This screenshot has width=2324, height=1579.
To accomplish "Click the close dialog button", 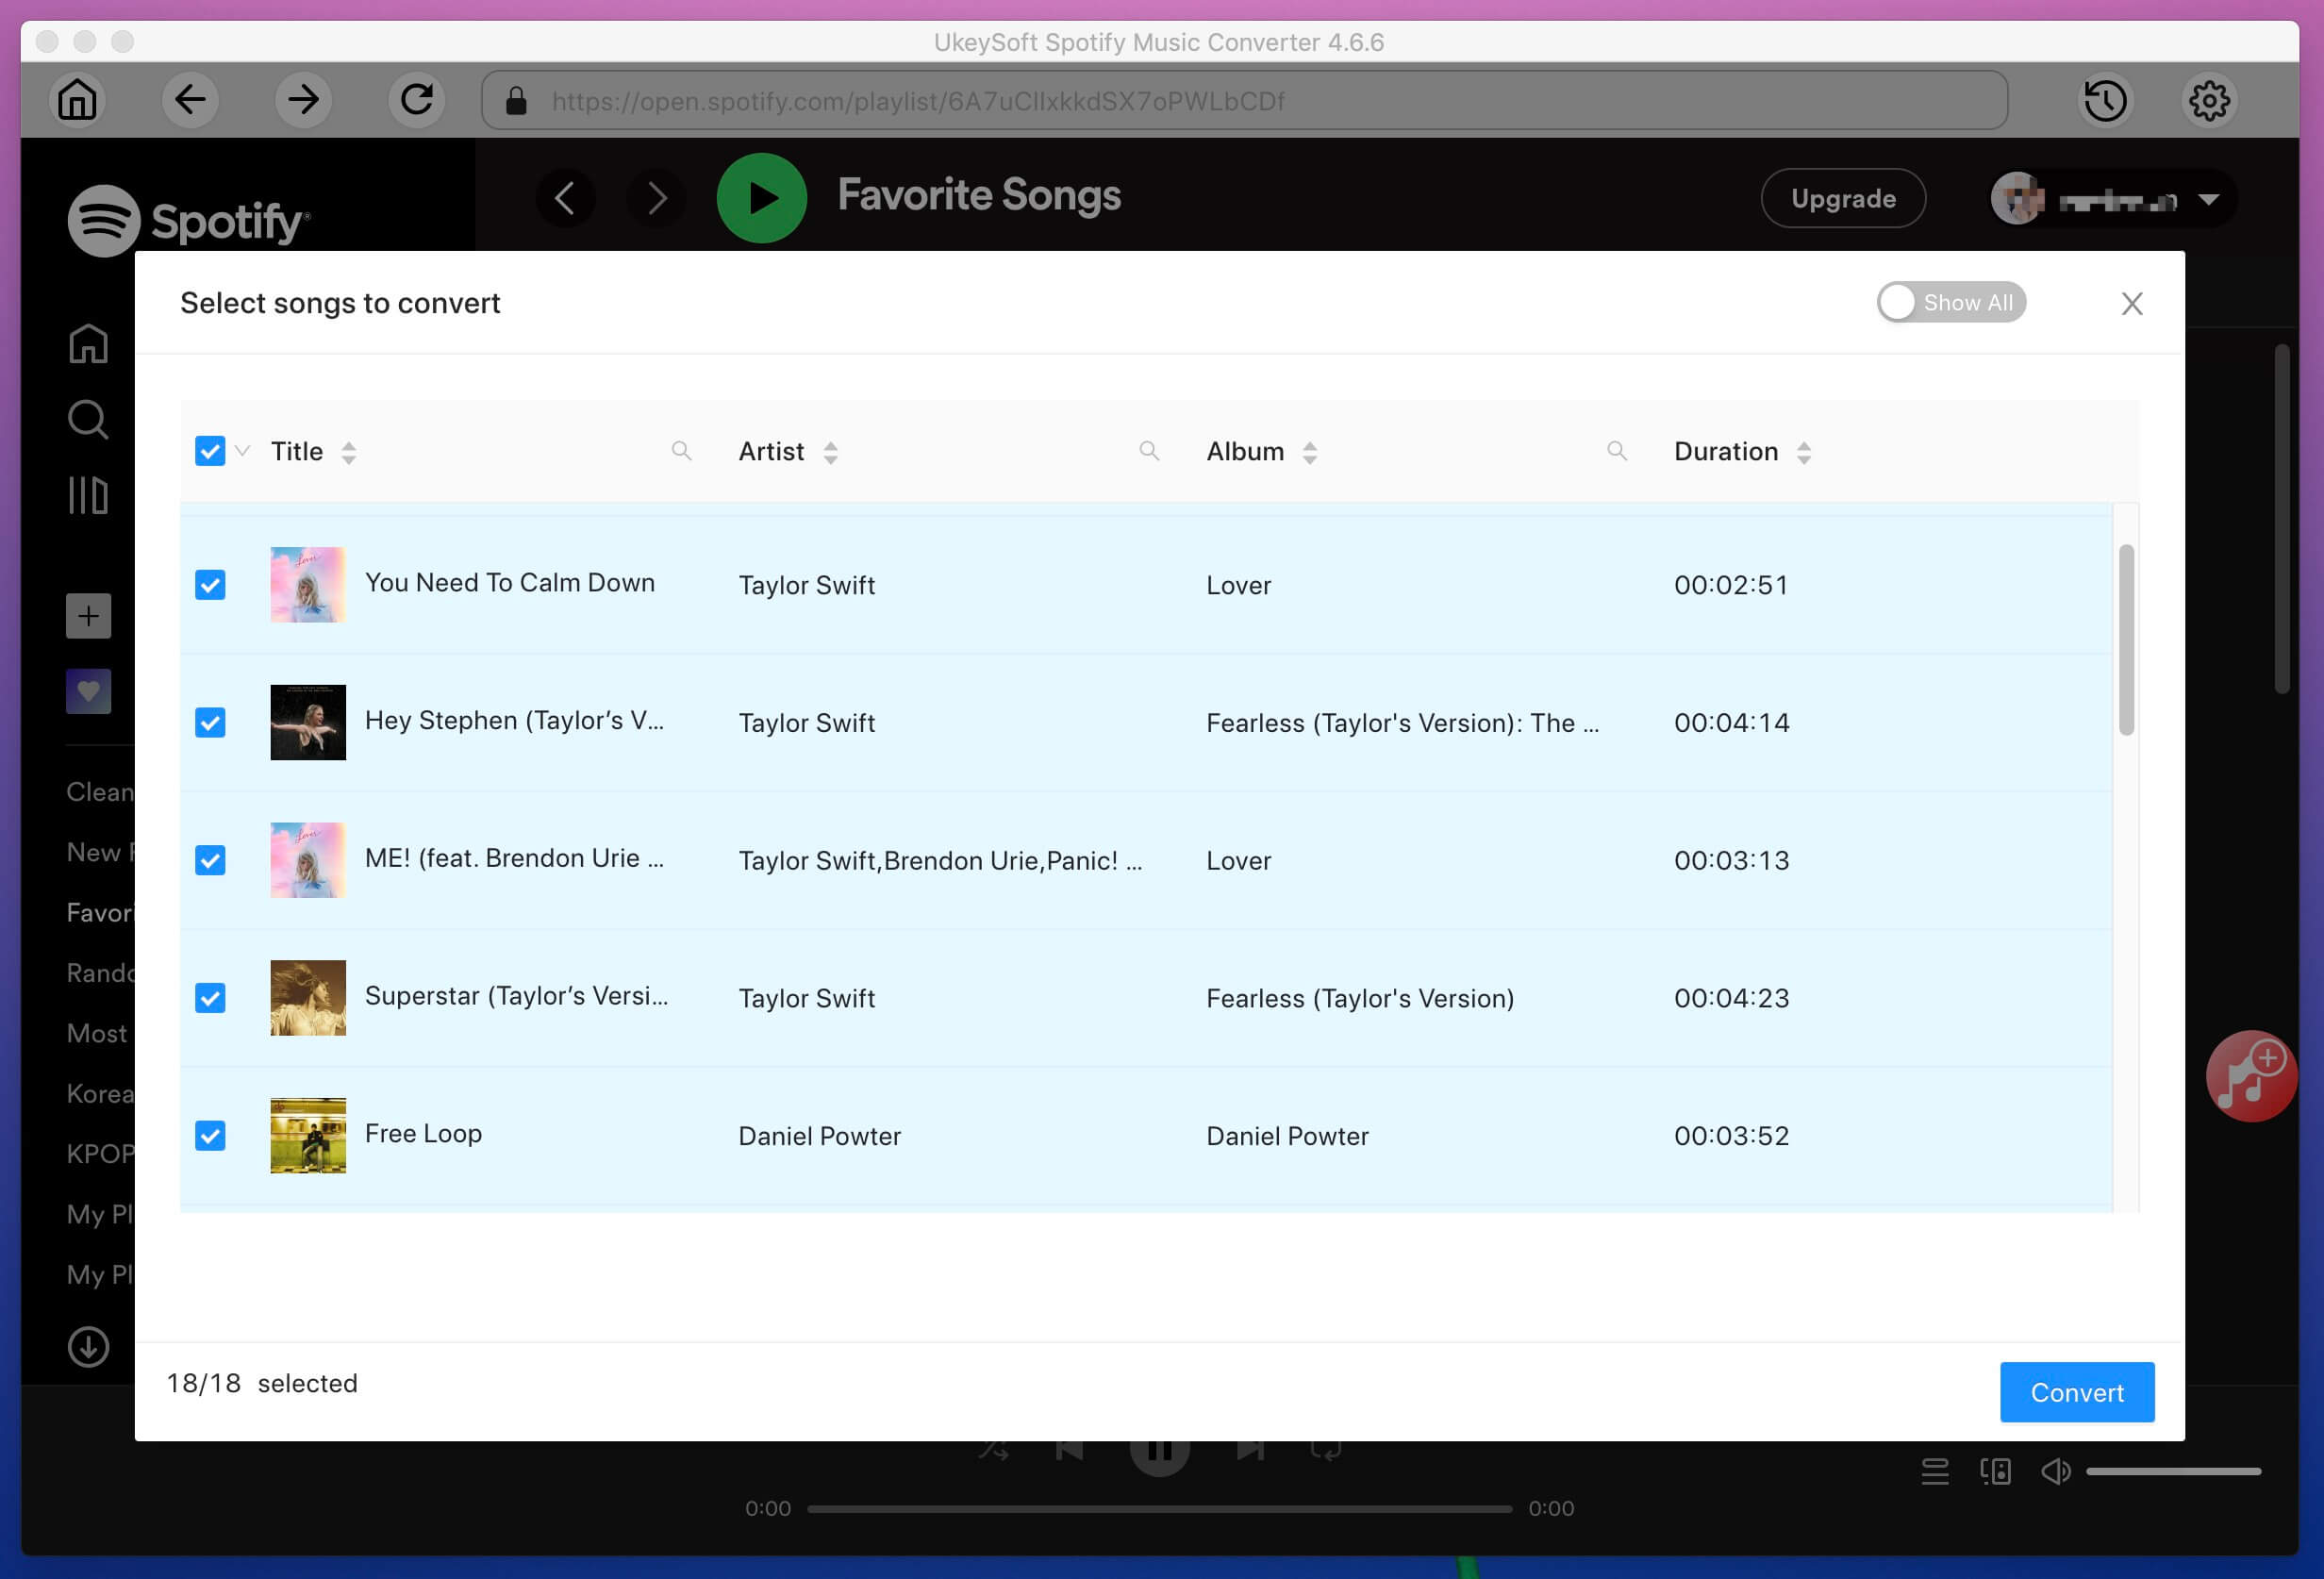I will tap(2132, 303).
